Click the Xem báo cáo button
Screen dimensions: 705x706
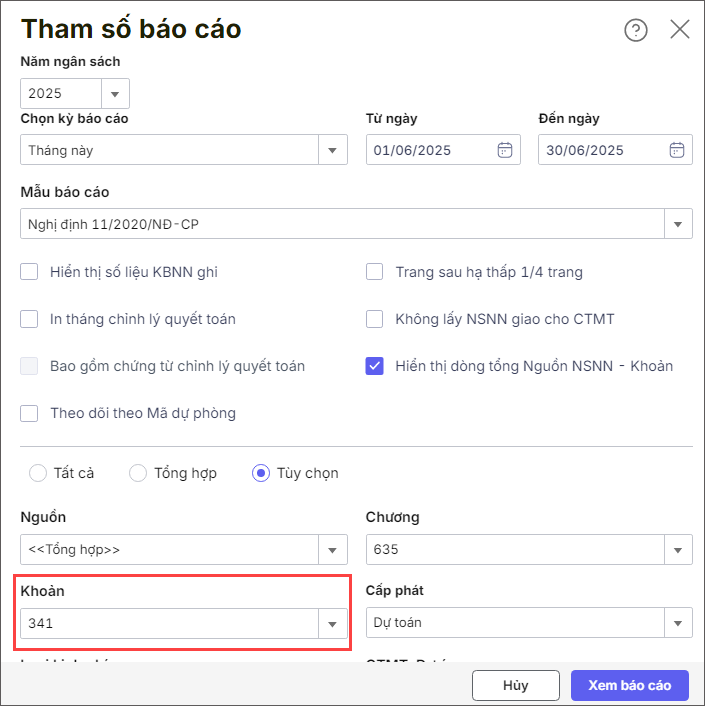[x=629, y=686]
